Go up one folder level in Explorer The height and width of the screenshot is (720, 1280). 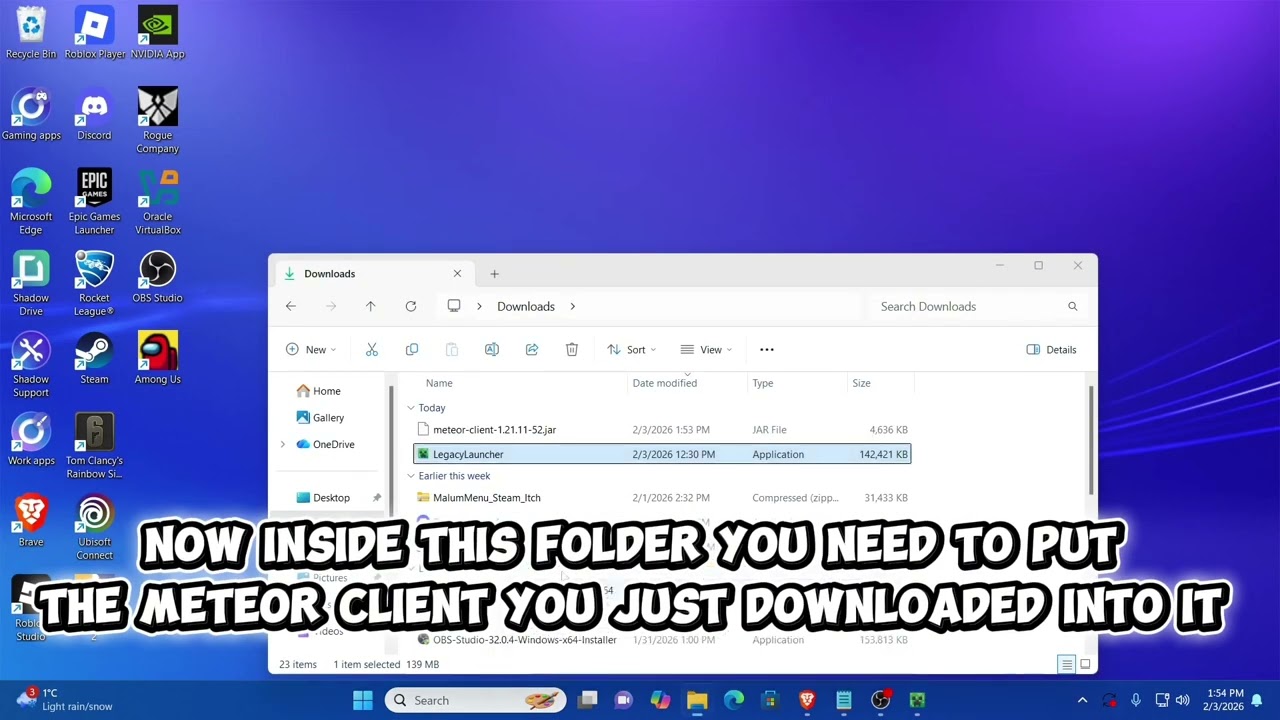click(371, 306)
